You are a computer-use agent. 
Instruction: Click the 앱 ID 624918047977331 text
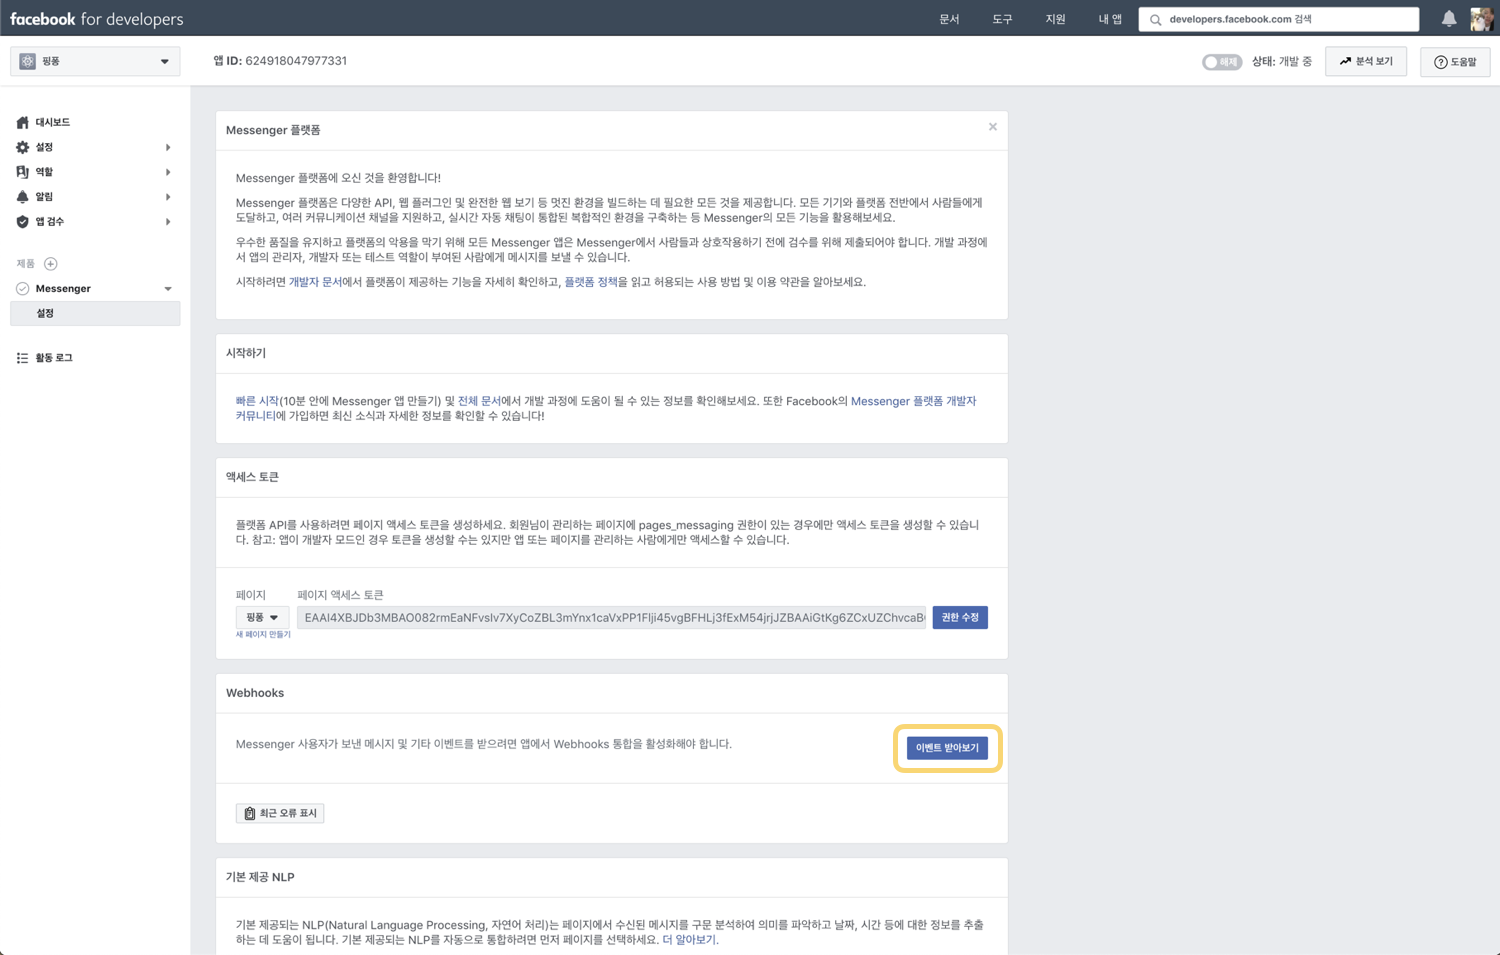tap(280, 61)
